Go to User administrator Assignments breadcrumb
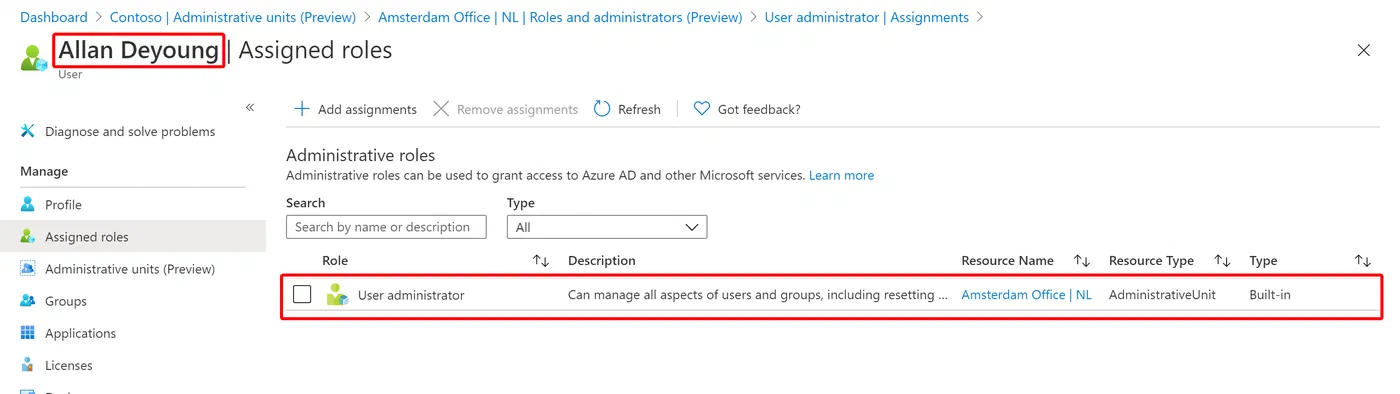This screenshot has width=1400, height=394. point(866,17)
